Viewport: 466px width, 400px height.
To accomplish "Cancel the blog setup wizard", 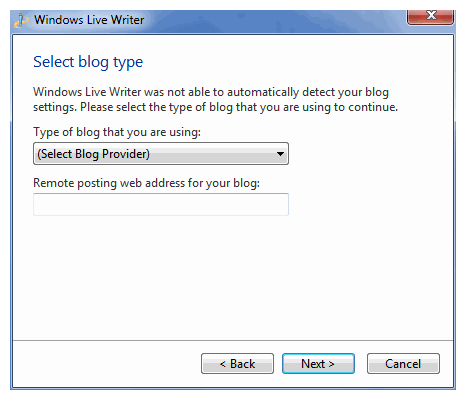I will click(403, 363).
